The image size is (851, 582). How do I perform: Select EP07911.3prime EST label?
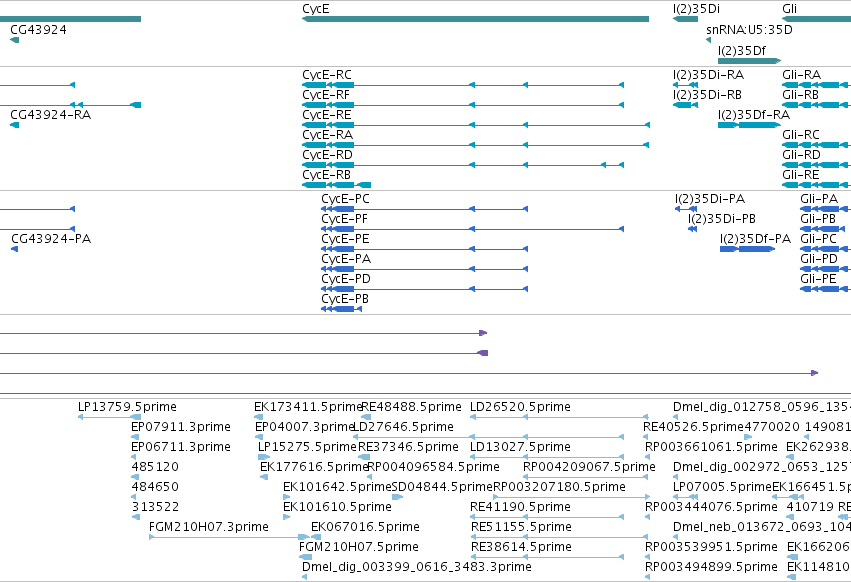(x=181, y=427)
